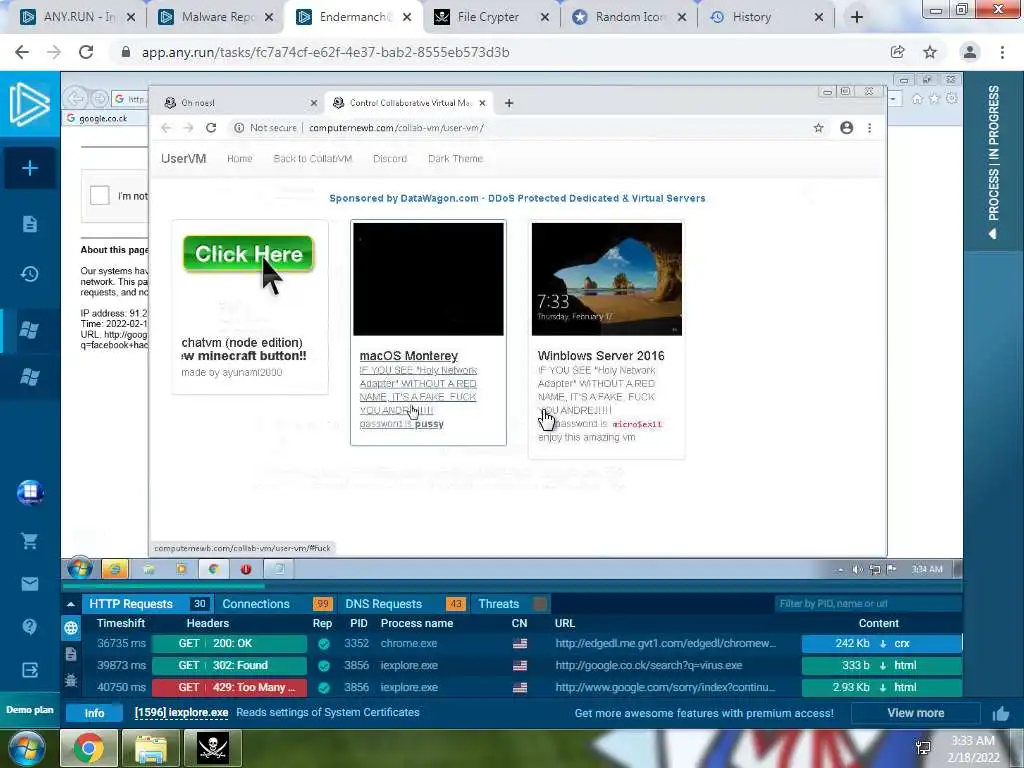The height and width of the screenshot is (768, 1024).
Task: Select the Connections tab
Action: 276,604
